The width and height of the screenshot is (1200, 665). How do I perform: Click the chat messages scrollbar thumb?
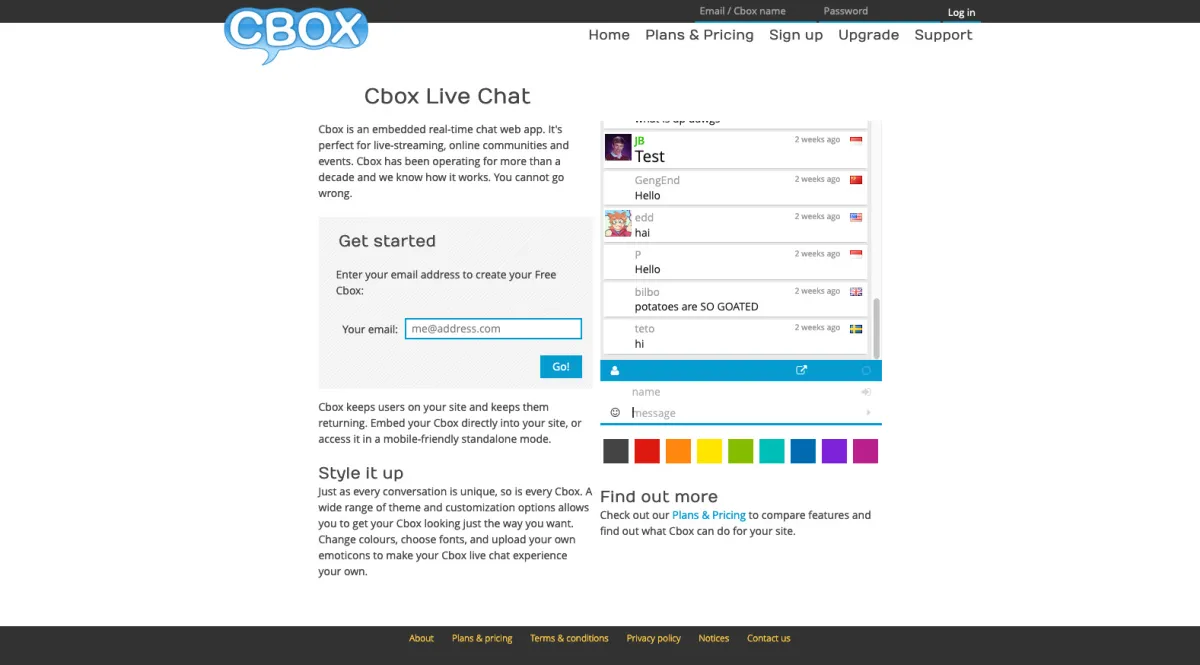click(x=877, y=328)
